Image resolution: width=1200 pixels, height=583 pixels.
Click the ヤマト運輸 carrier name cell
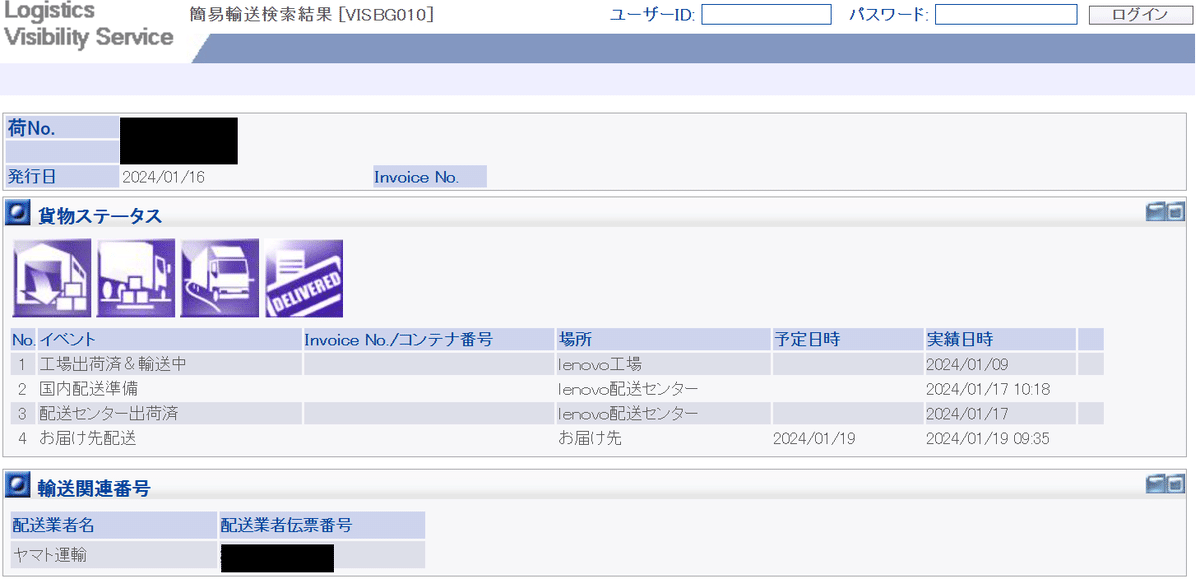pyautogui.click(x=114, y=554)
